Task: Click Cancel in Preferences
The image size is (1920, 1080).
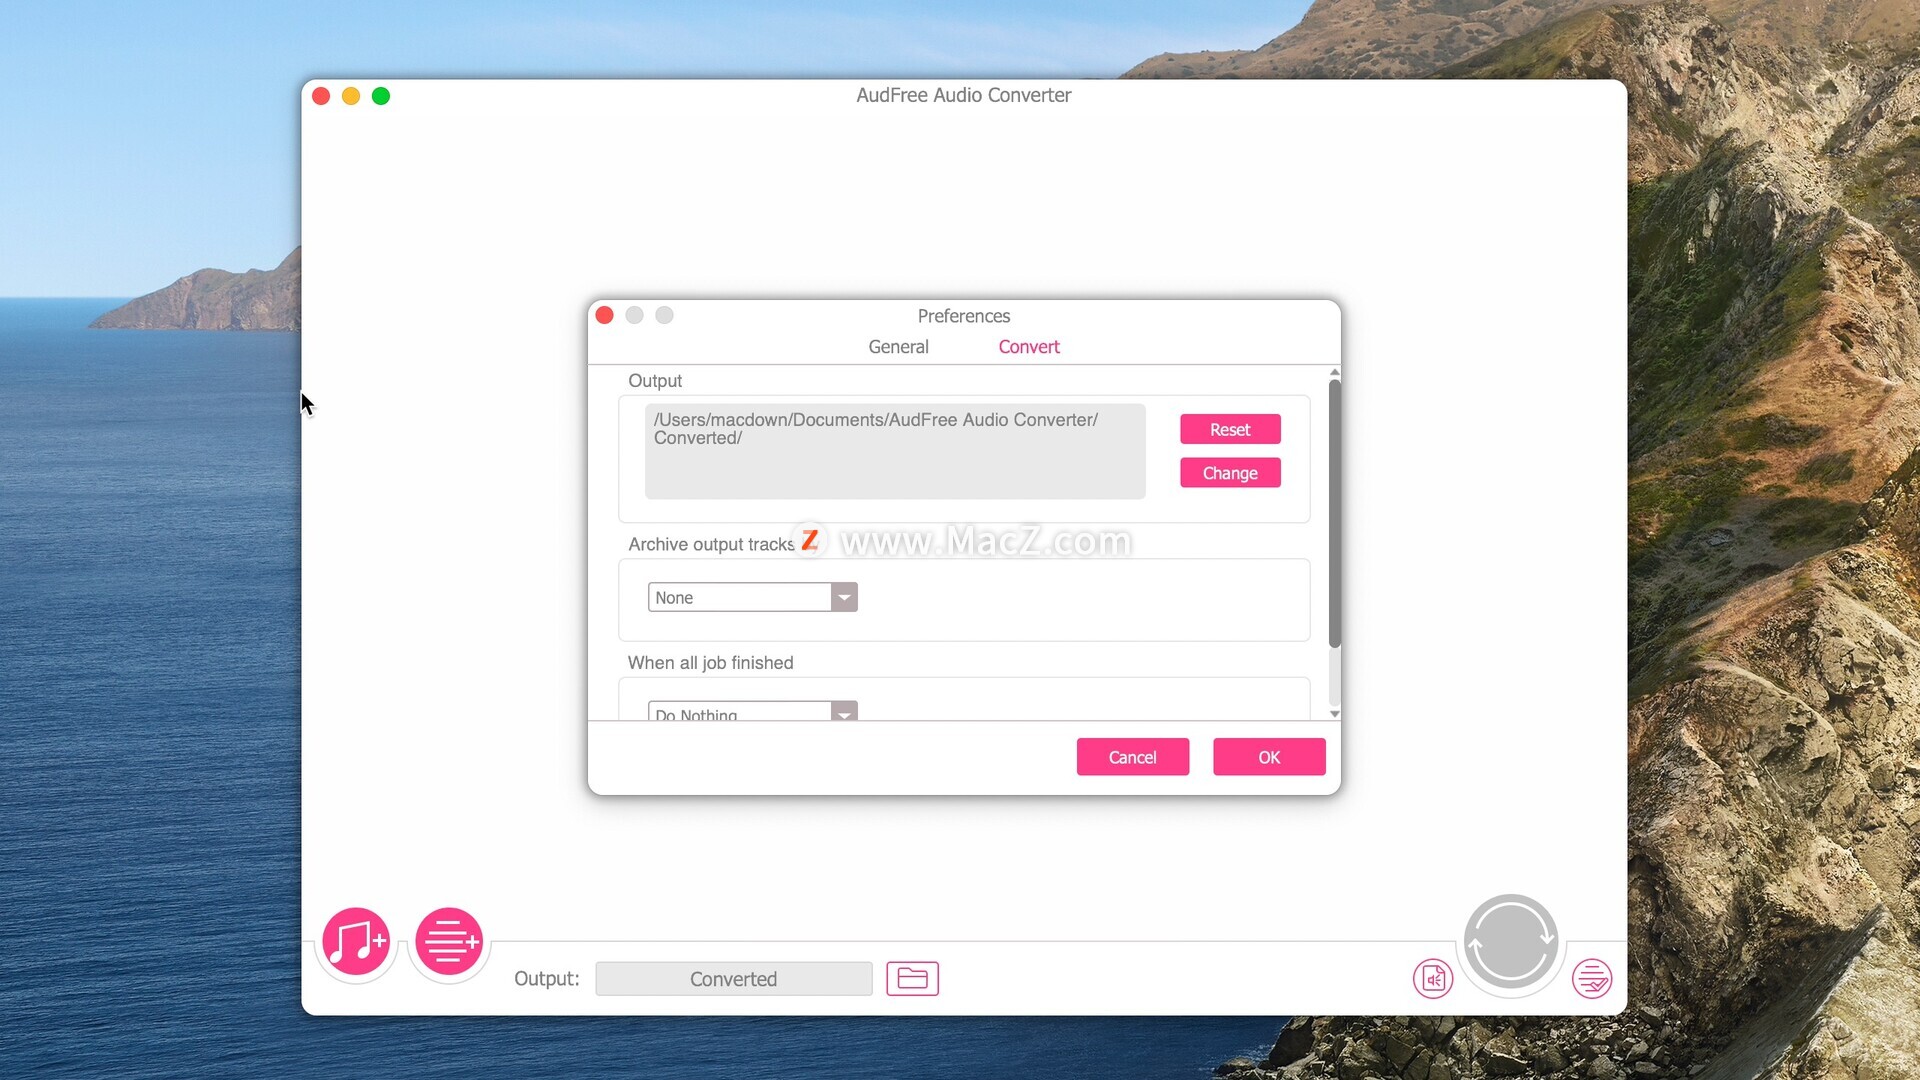Action: 1133,757
